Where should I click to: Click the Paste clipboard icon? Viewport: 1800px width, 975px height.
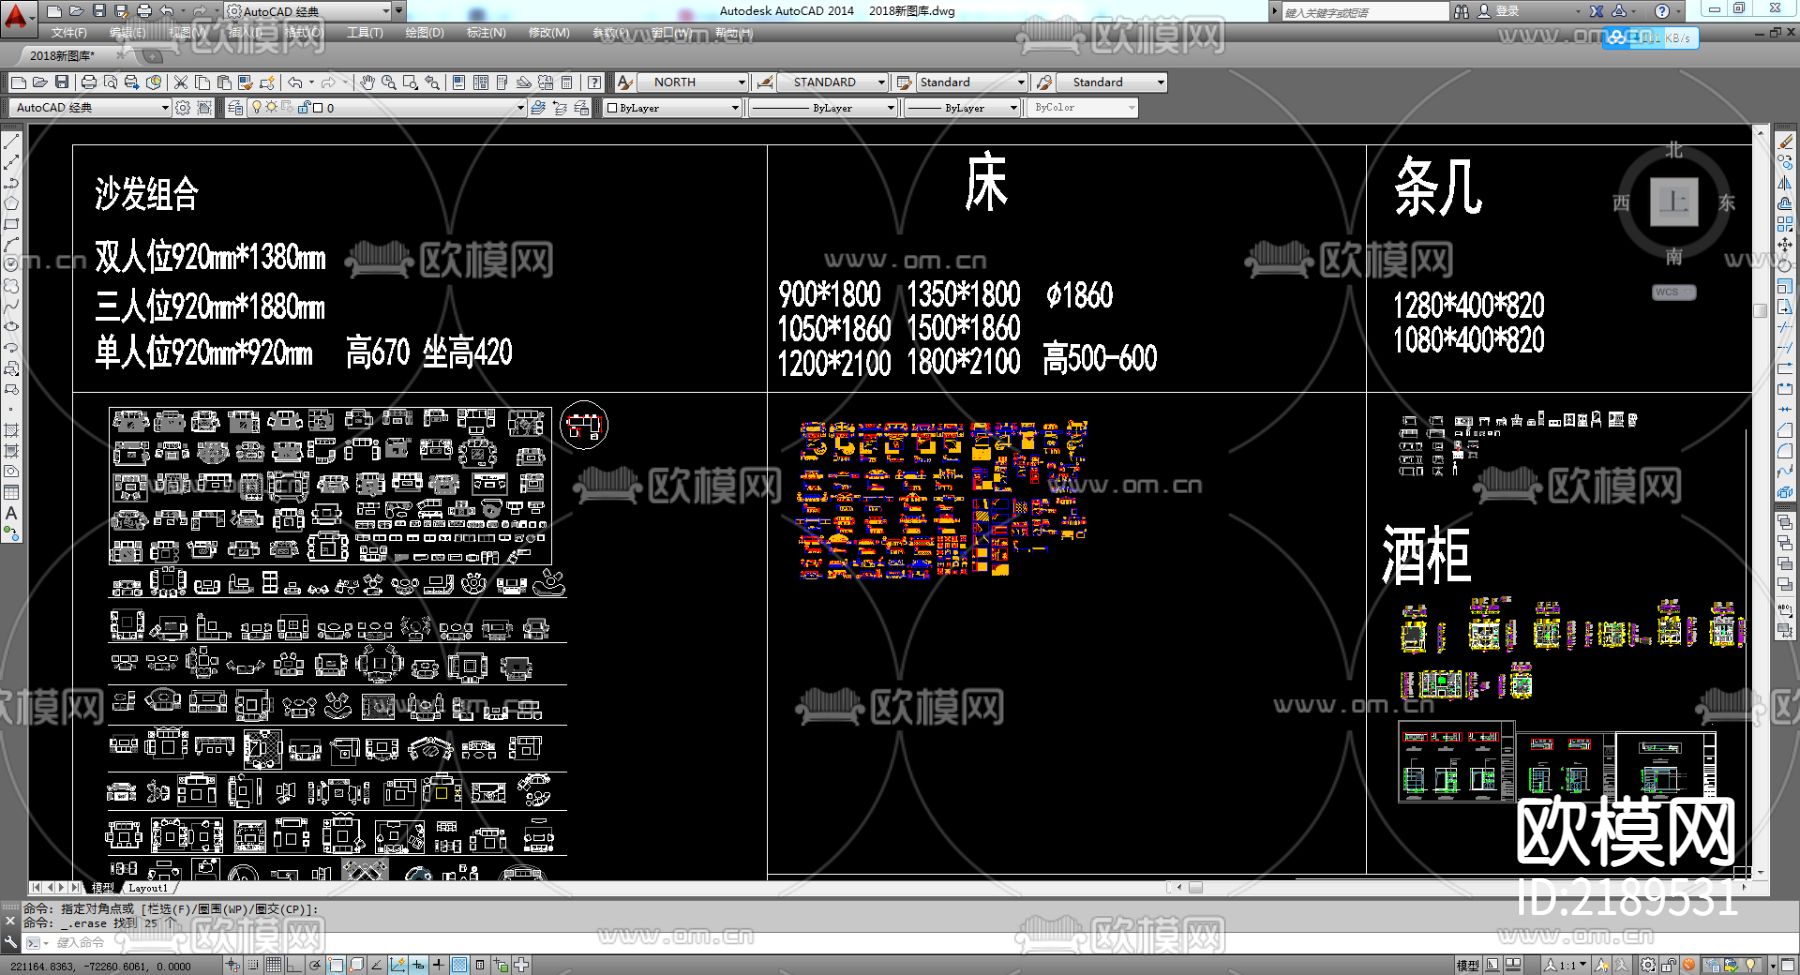click(x=224, y=82)
